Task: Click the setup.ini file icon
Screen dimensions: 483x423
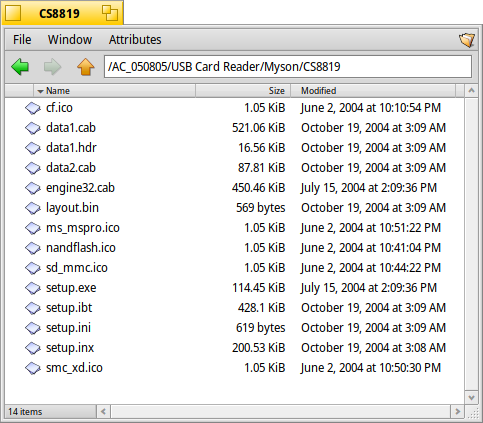Action: tap(33, 328)
